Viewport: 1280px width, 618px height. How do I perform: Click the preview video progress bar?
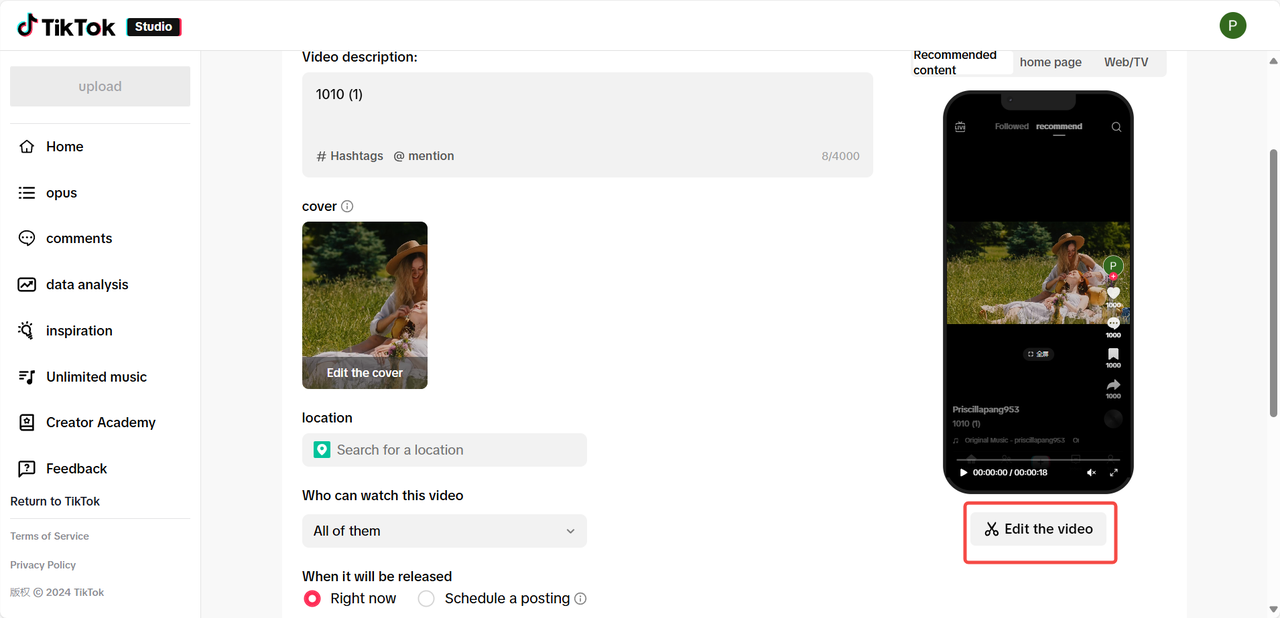[1038, 460]
